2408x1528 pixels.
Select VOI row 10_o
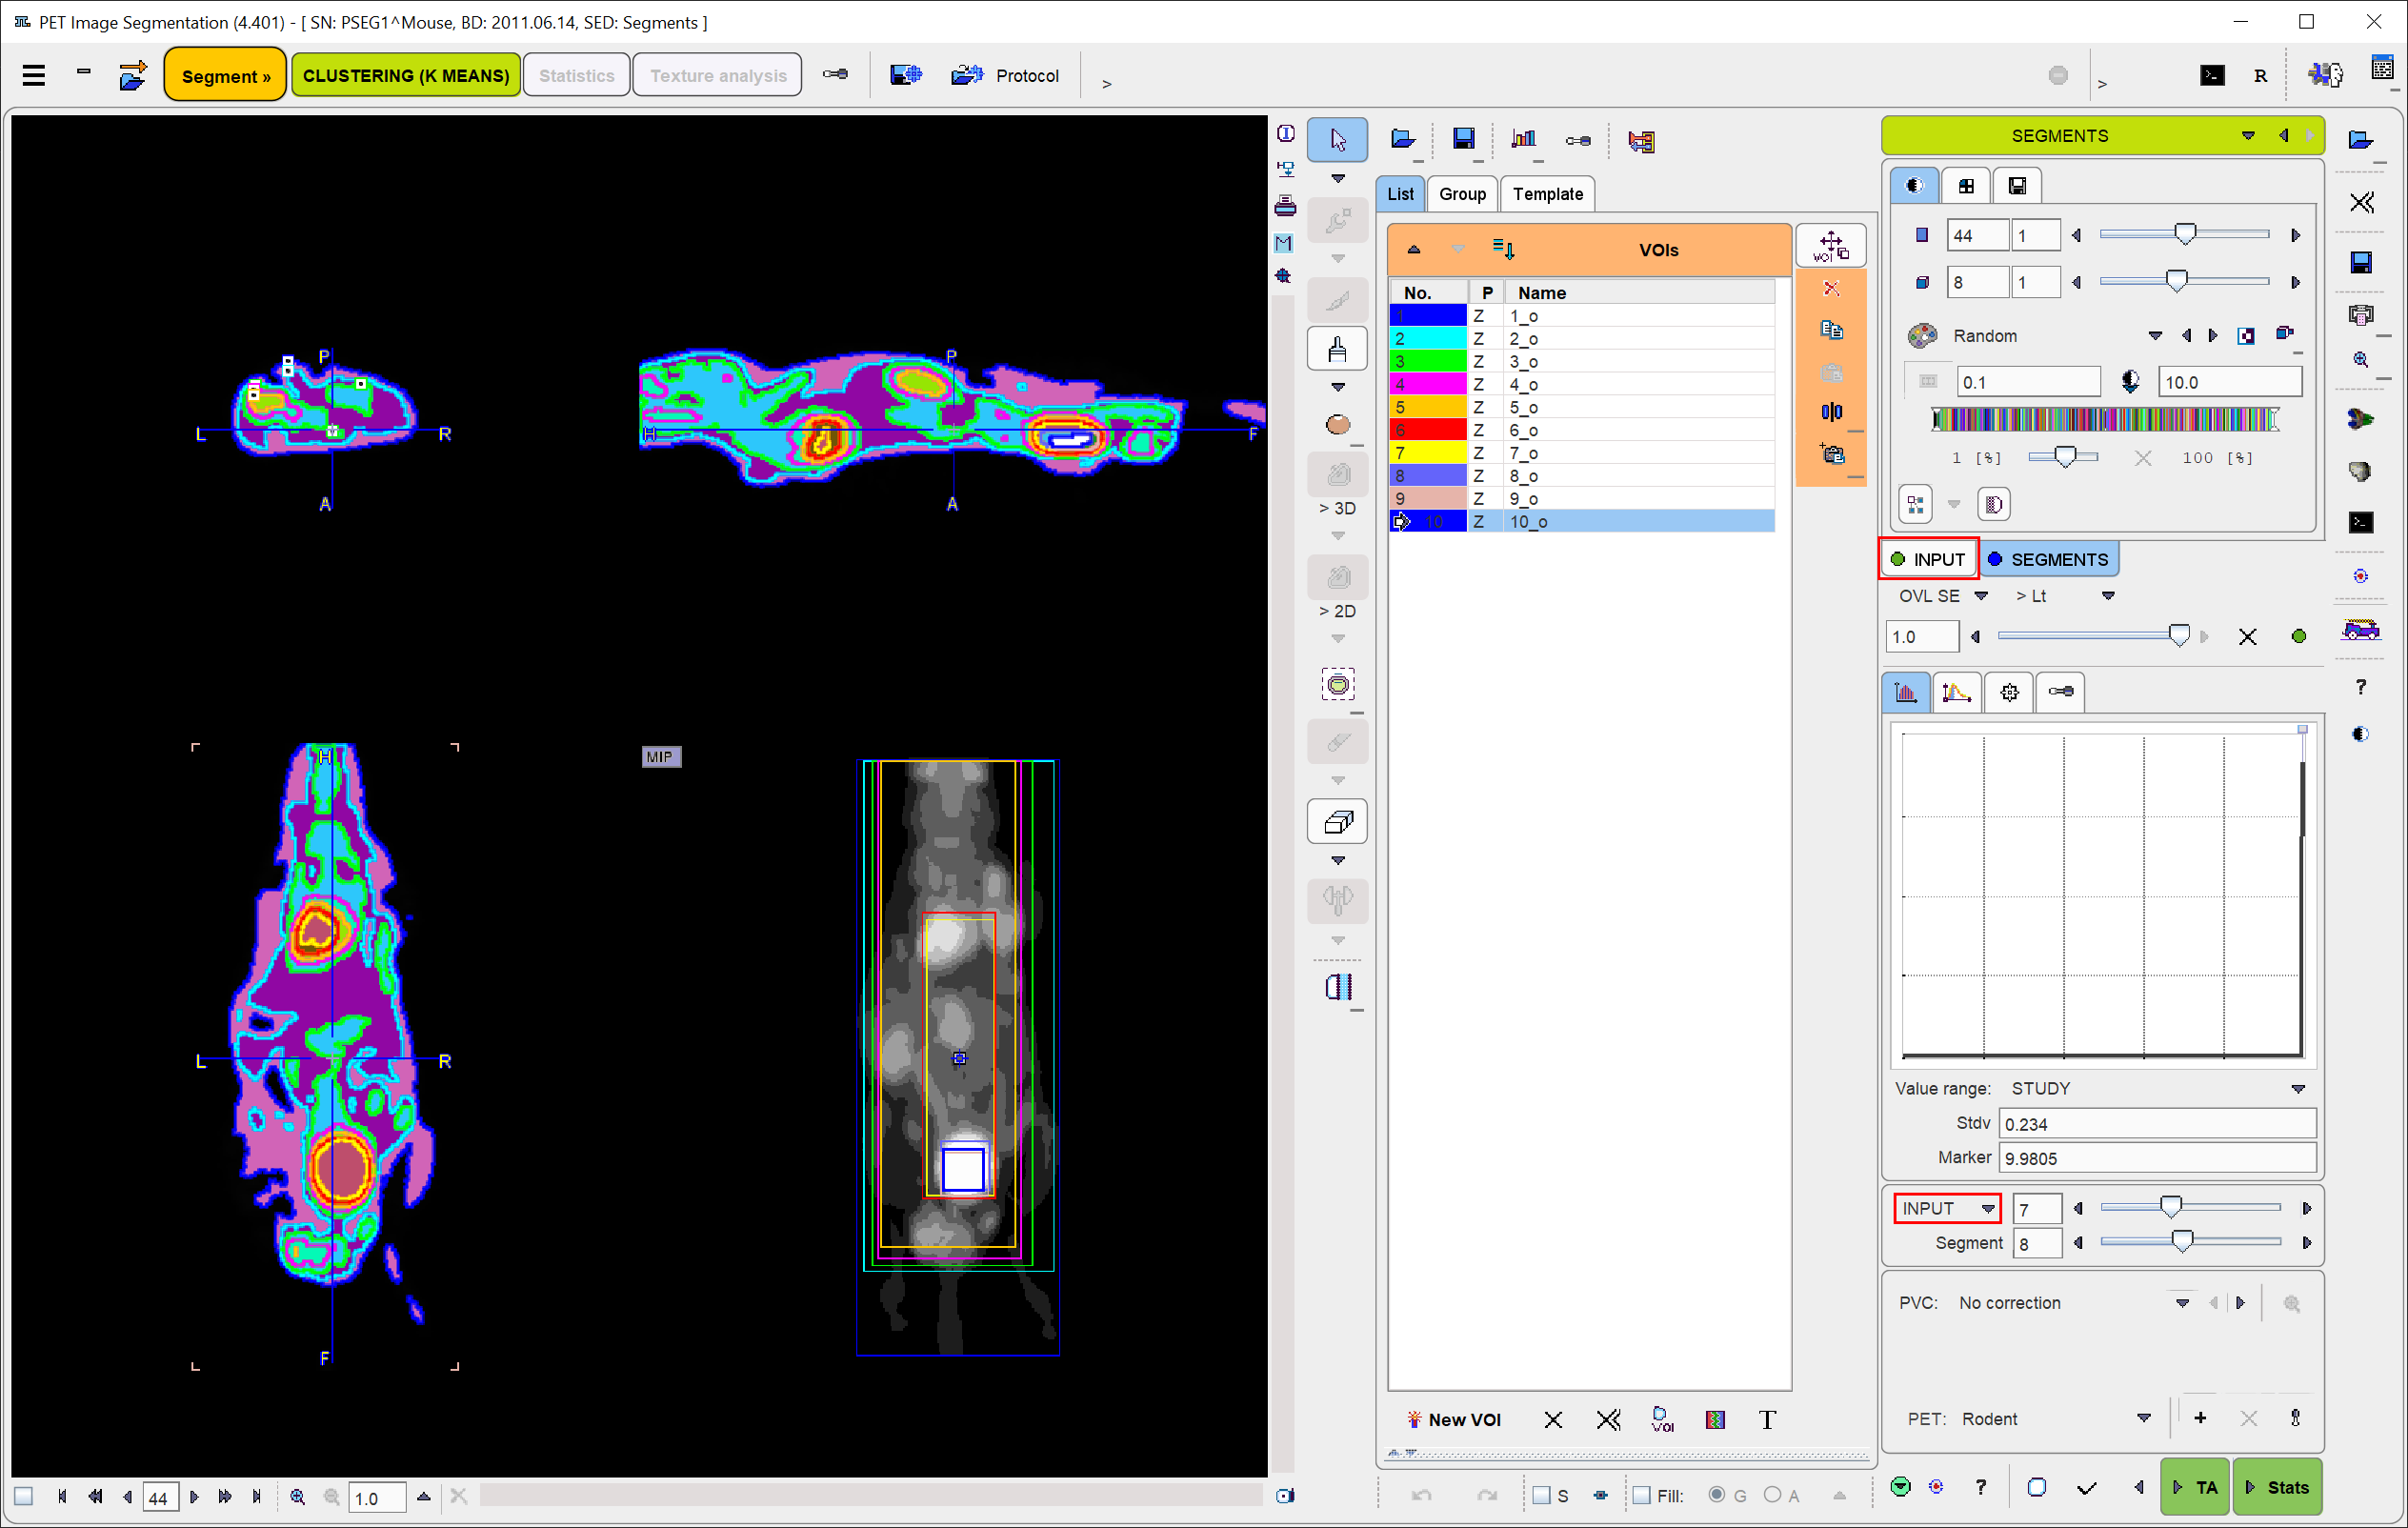point(1581,521)
